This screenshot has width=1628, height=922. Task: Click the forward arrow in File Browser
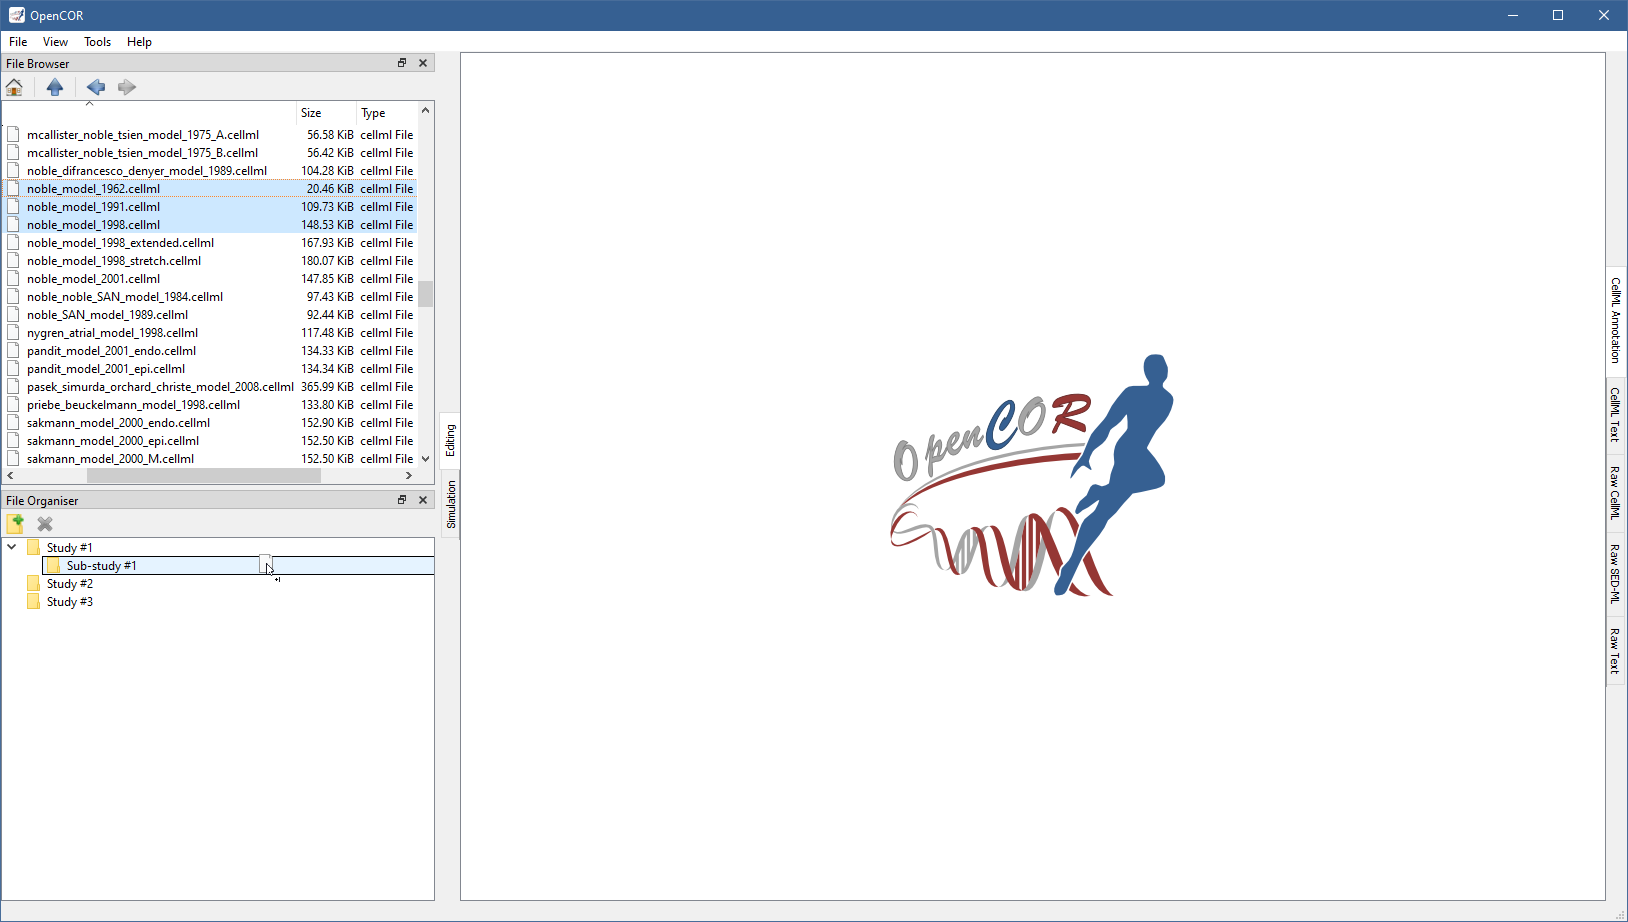point(127,87)
